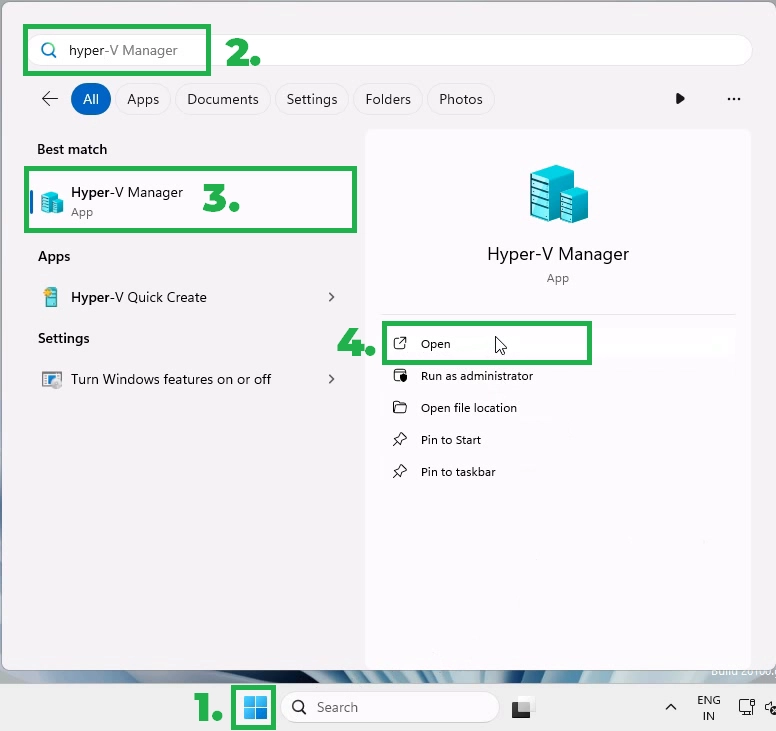Switch to the Documents filter tab
The width and height of the screenshot is (776, 731).
[x=222, y=99]
